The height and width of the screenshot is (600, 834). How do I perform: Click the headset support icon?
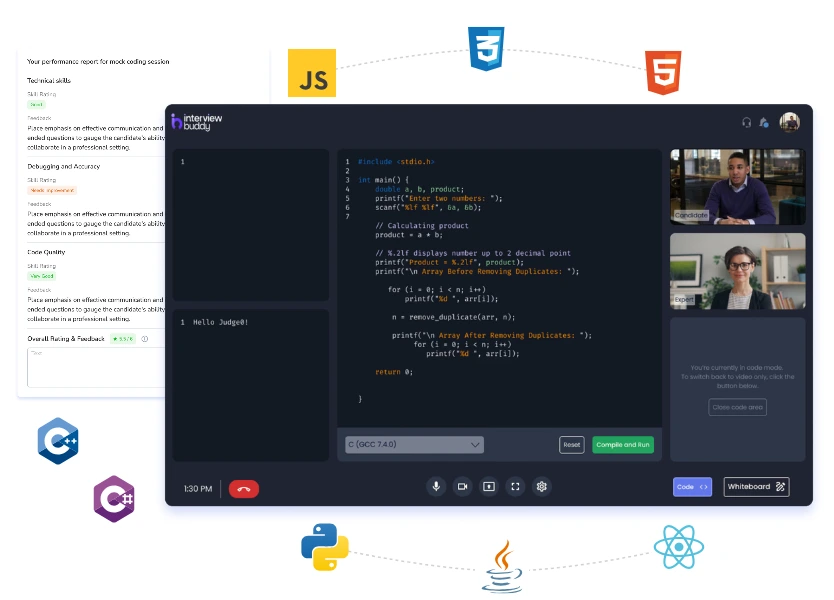point(746,122)
